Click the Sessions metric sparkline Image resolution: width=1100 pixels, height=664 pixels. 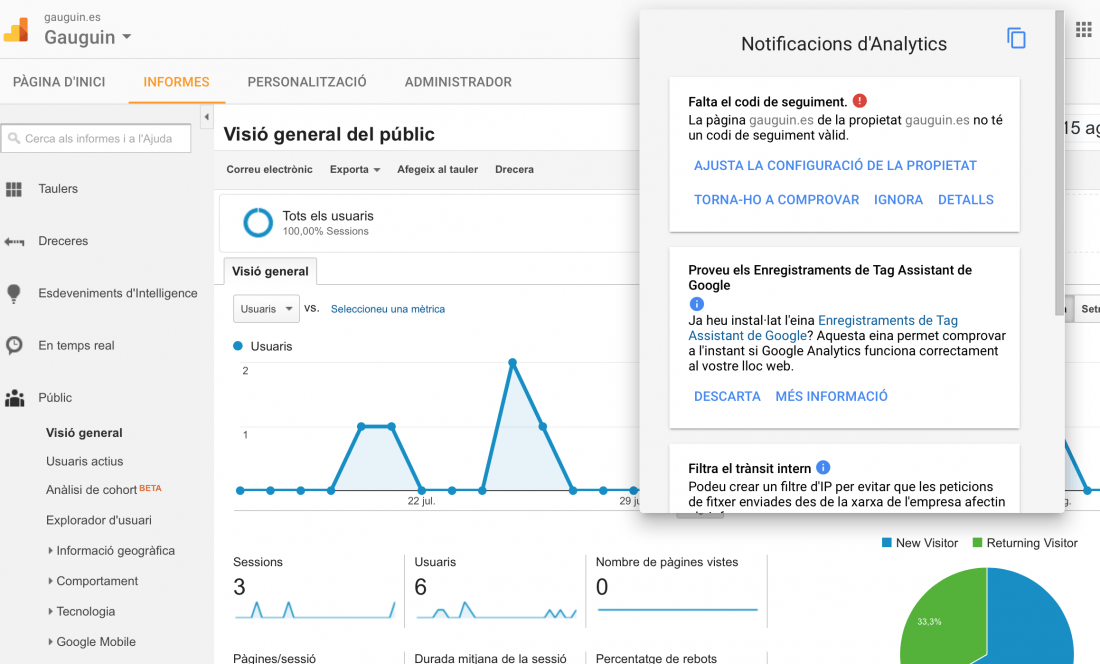coord(315,609)
